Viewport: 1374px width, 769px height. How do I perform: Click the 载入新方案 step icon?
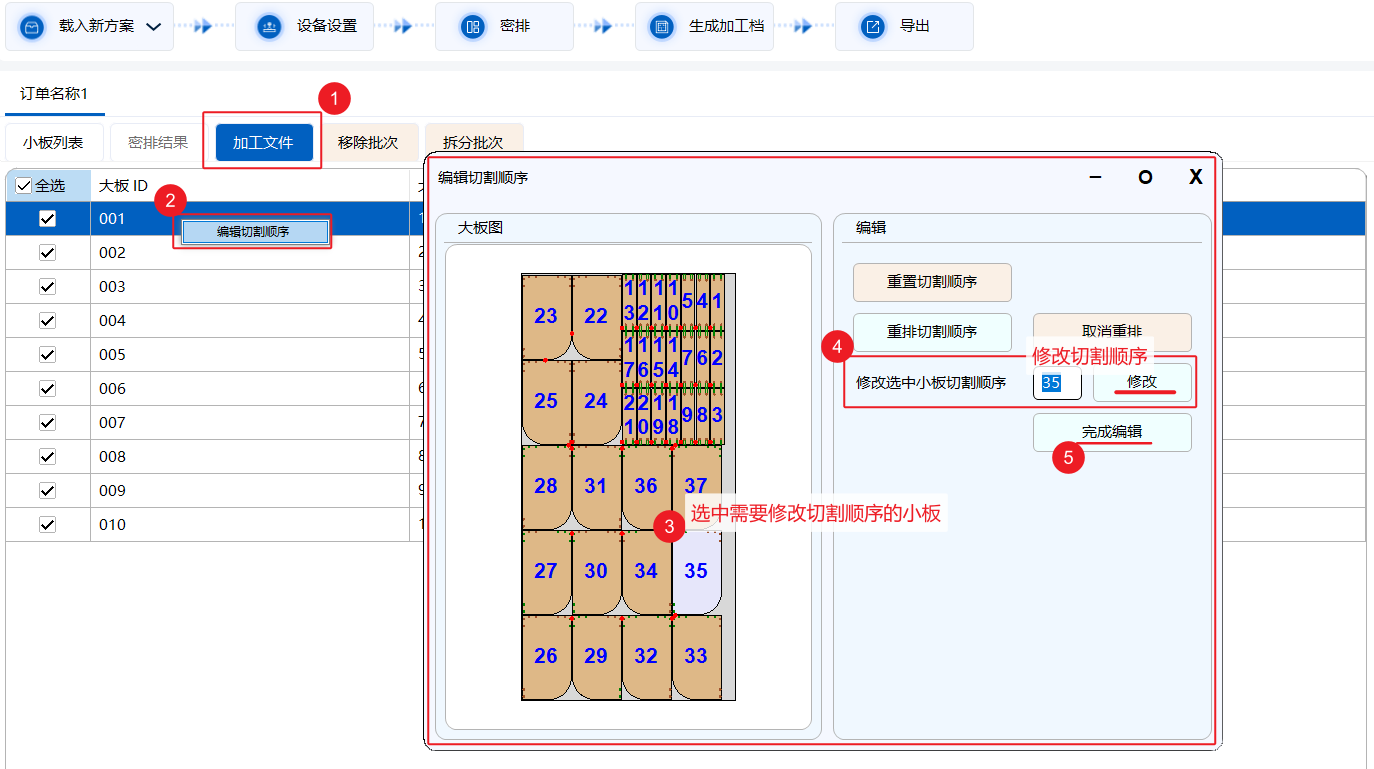tap(33, 27)
